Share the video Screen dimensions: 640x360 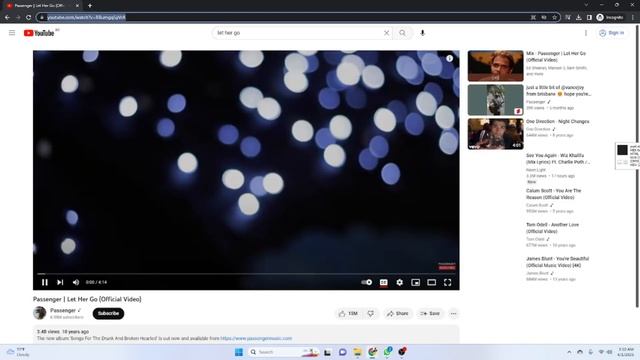click(398, 313)
